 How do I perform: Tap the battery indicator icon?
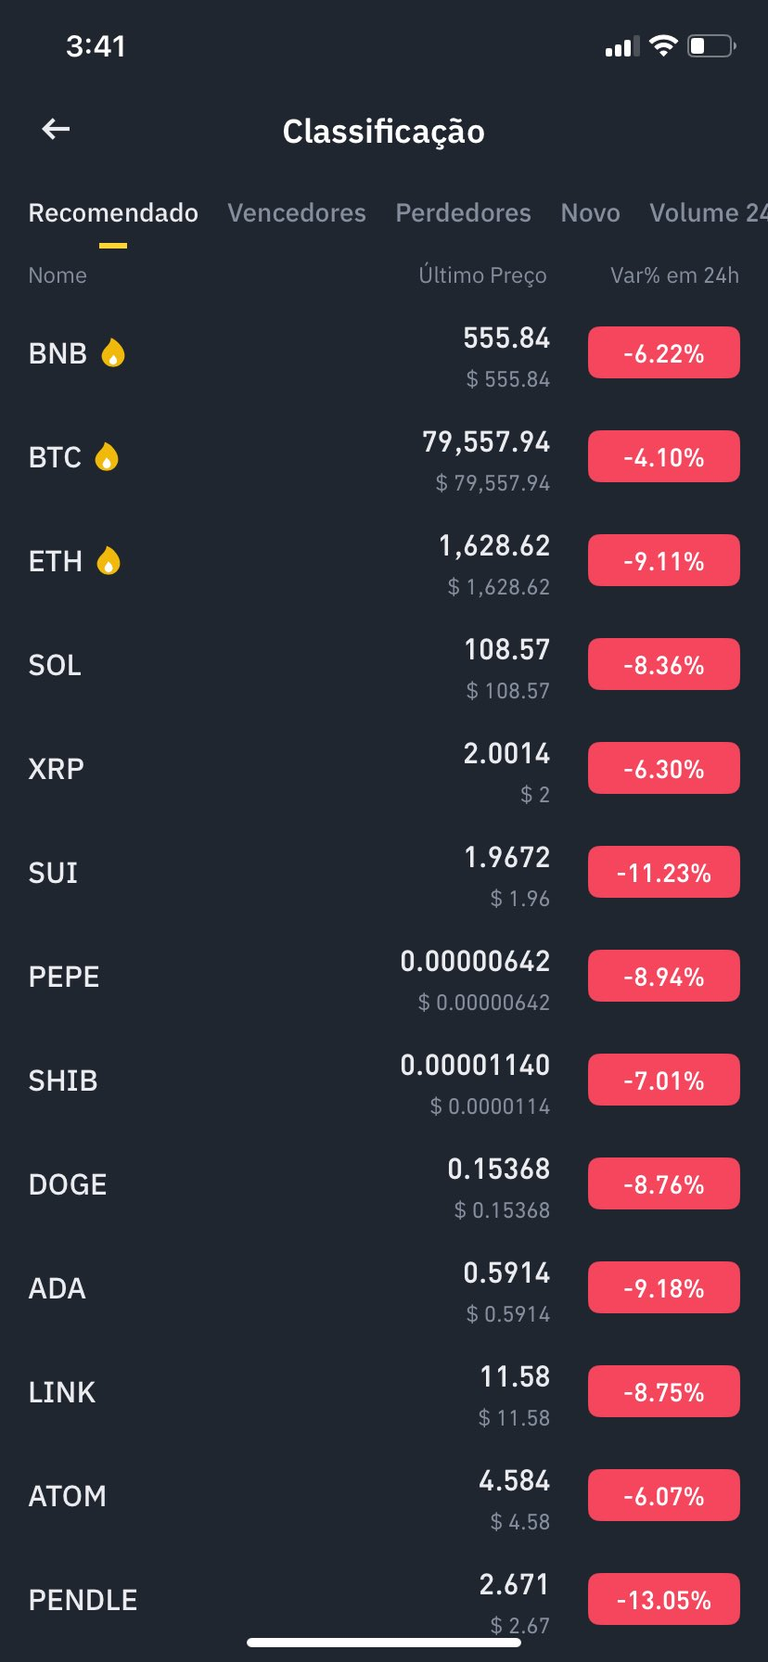tap(712, 46)
